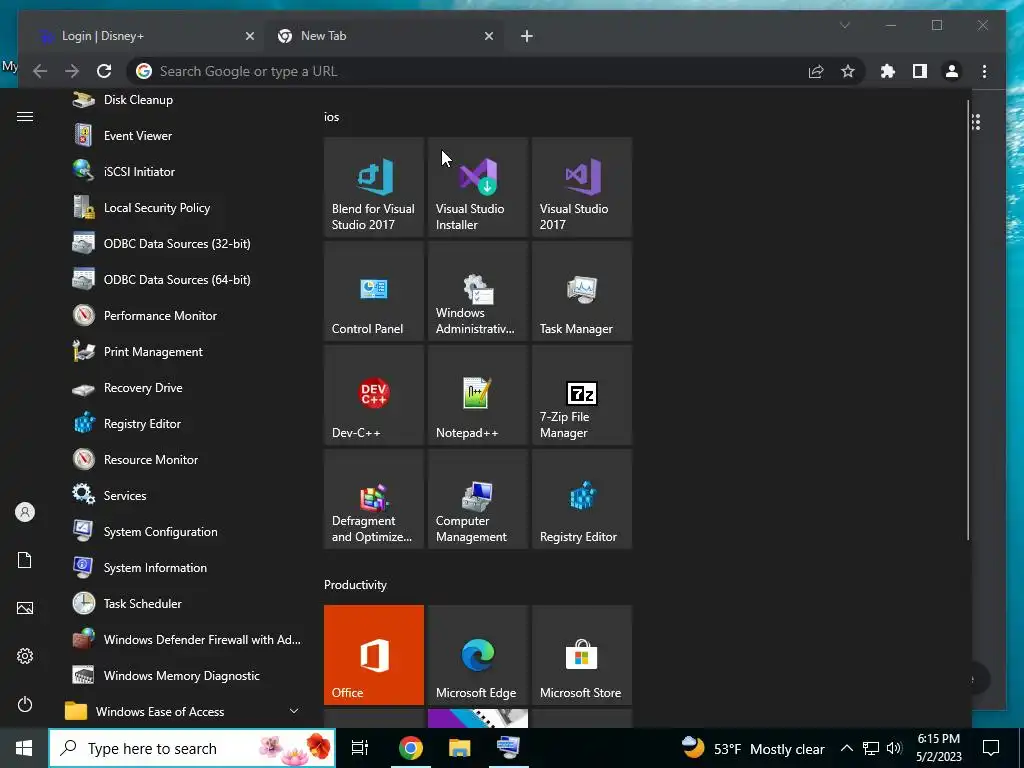Open System Information
This screenshot has height=768, width=1024.
coord(183,568)
